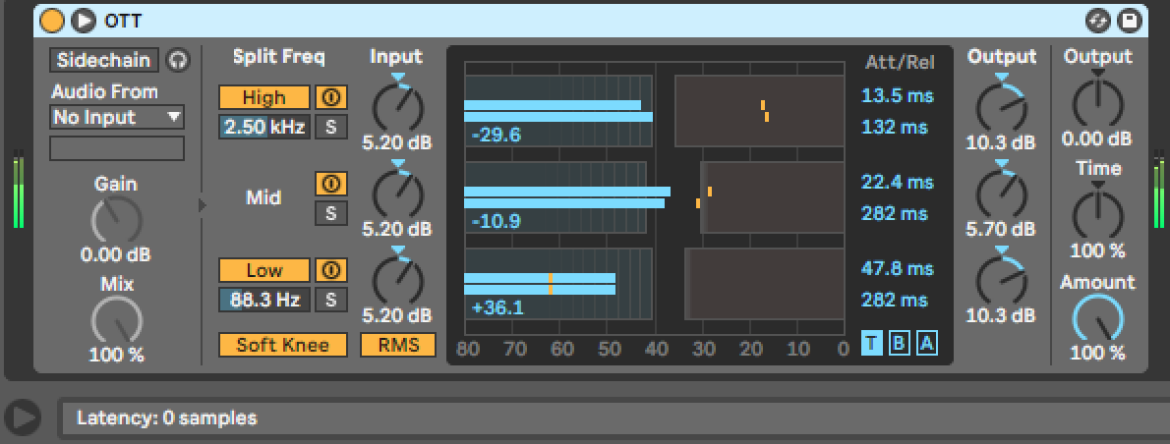Click the Time 100 % knob
Image resolution: width=1170 pixels, height=444 pixels.
coord(1098,215)
